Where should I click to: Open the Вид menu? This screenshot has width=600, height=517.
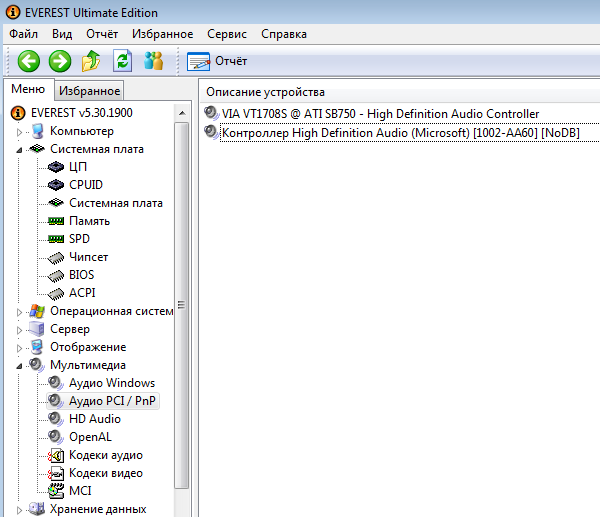pos(62,34)
